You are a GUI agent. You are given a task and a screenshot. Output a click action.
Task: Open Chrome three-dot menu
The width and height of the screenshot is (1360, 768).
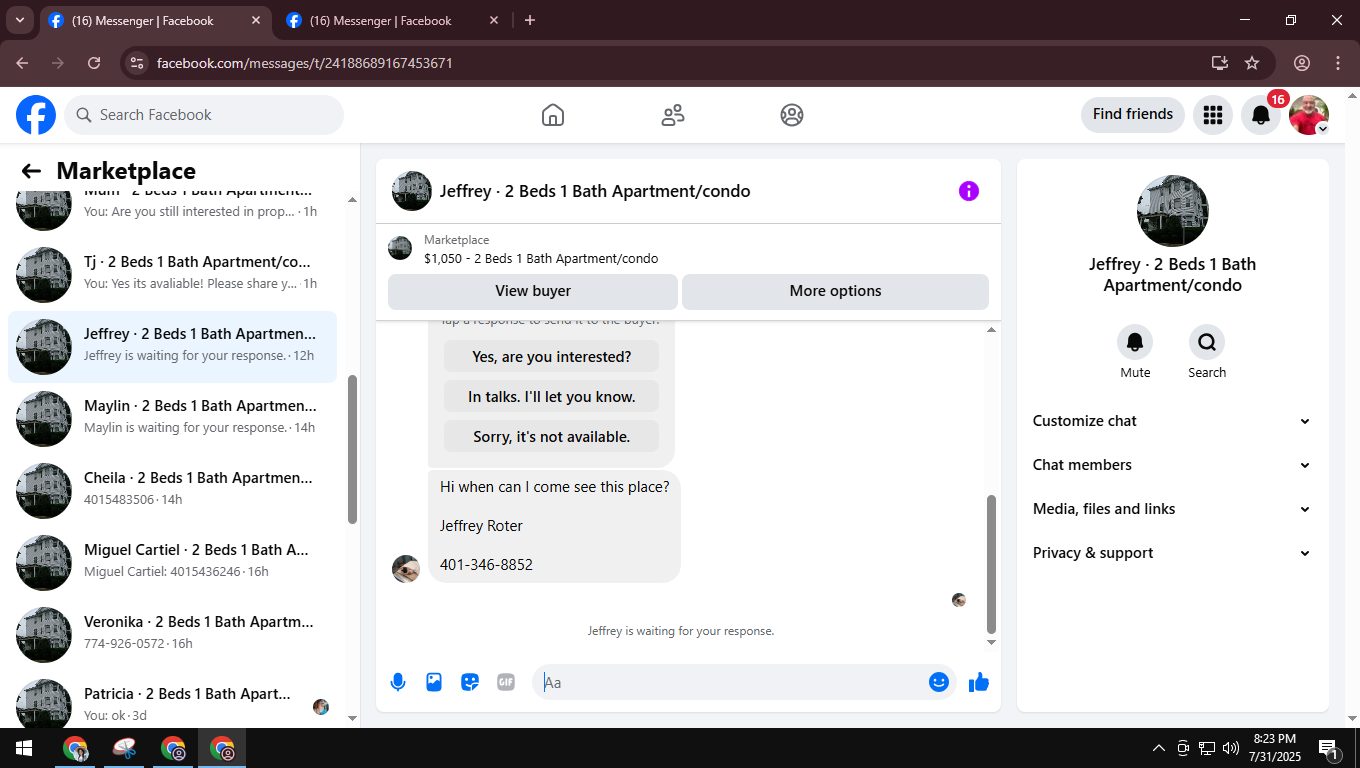1338,63
